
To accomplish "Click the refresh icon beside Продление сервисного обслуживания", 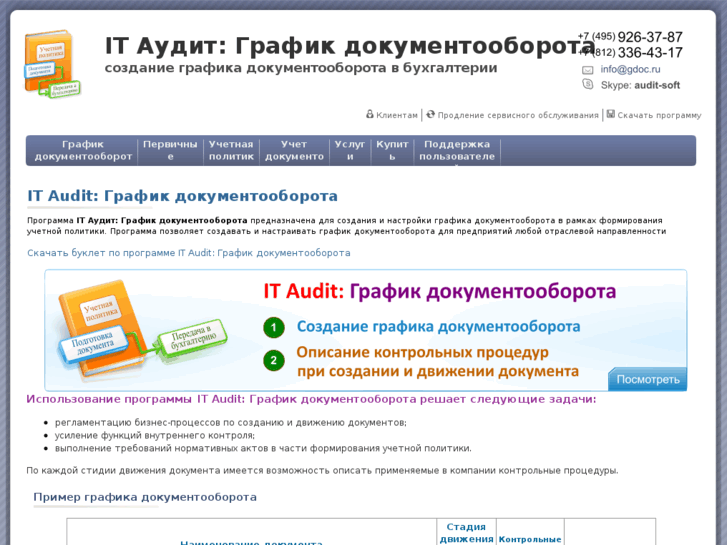I will click(x=431, y=114).
